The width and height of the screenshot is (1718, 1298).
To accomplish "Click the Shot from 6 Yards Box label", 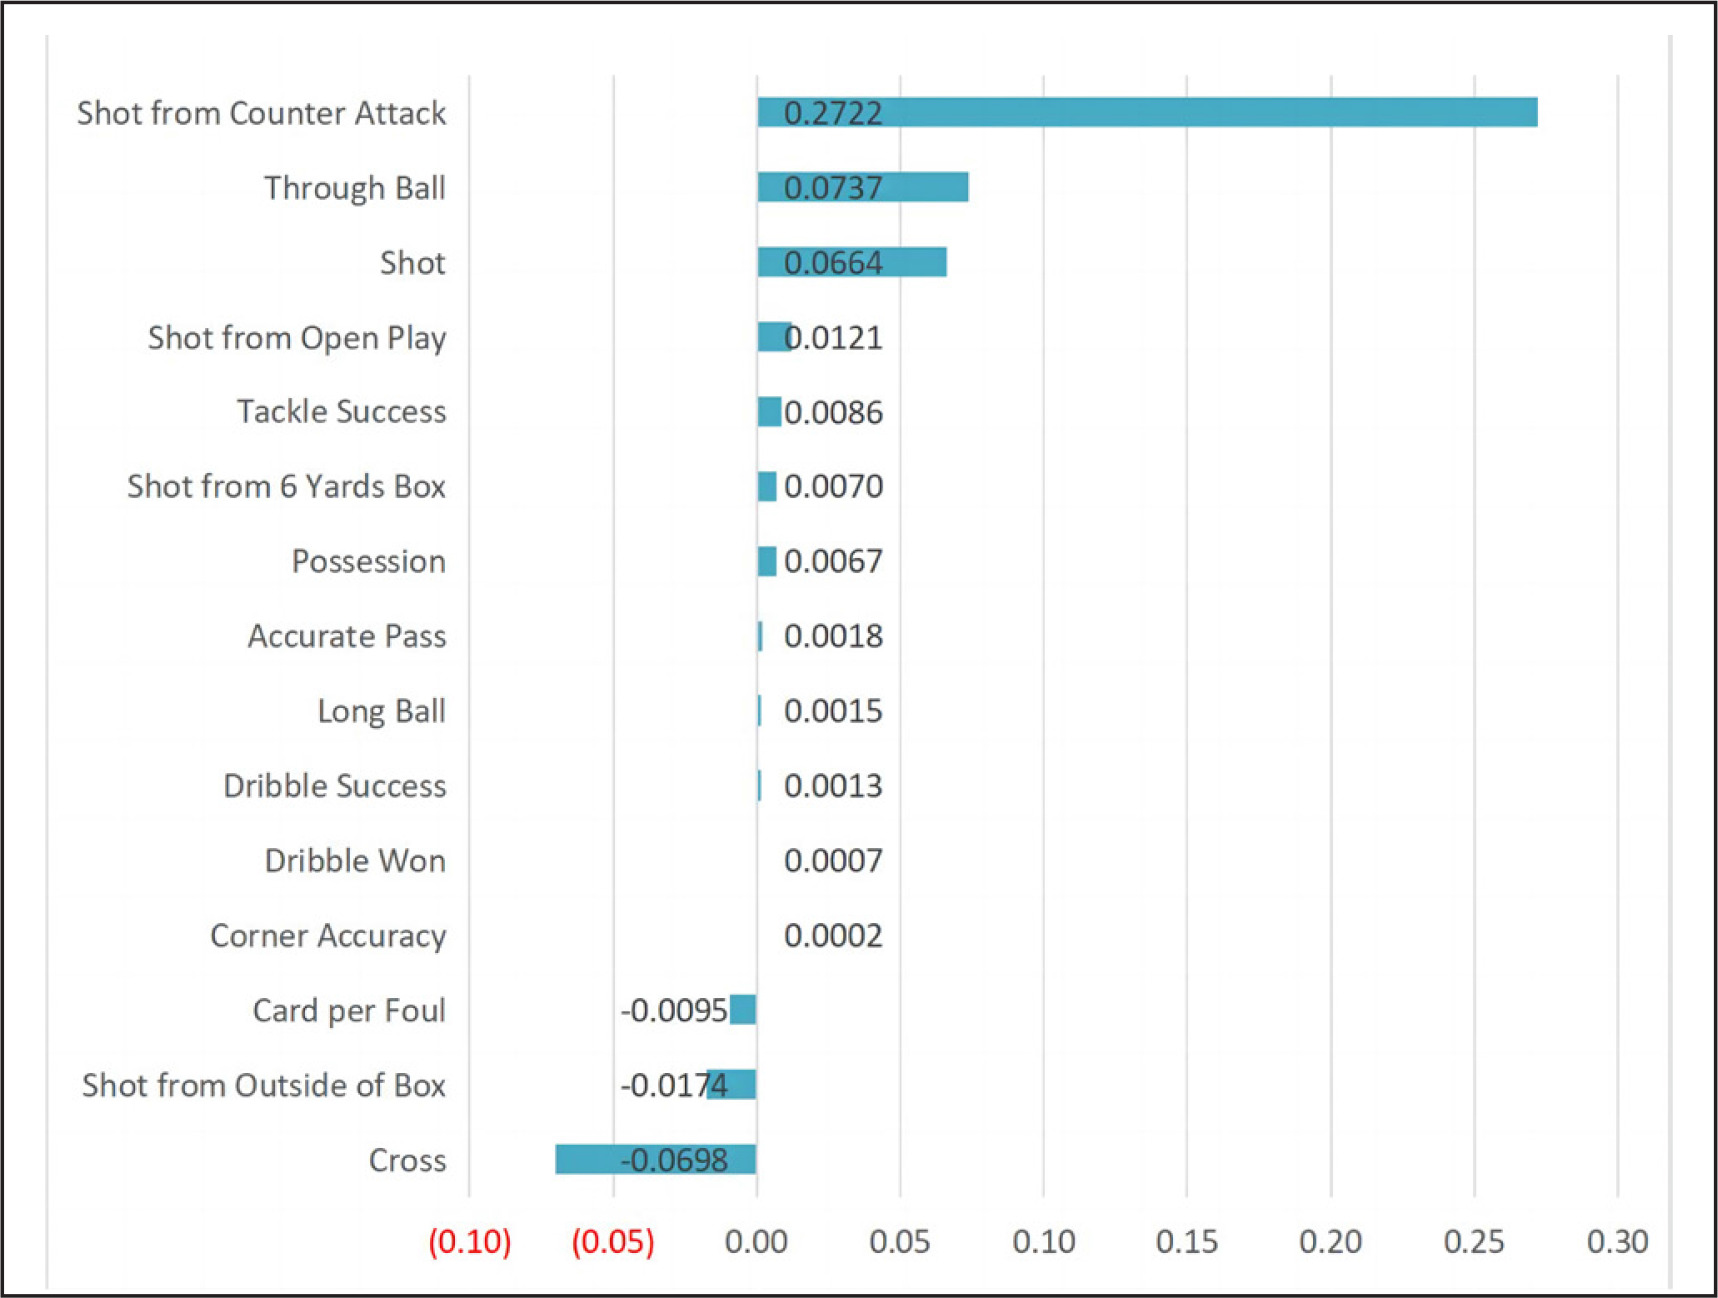I will [286, 486].
